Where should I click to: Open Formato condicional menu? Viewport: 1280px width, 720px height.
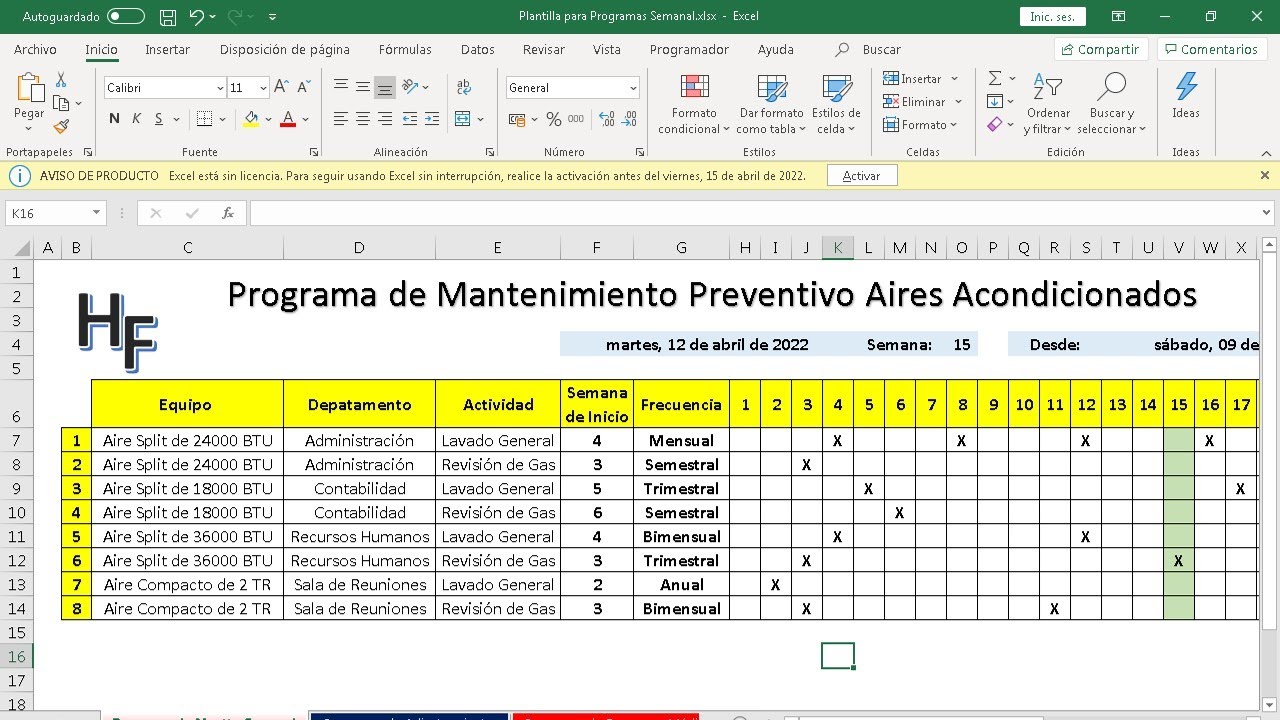(694, 104)
